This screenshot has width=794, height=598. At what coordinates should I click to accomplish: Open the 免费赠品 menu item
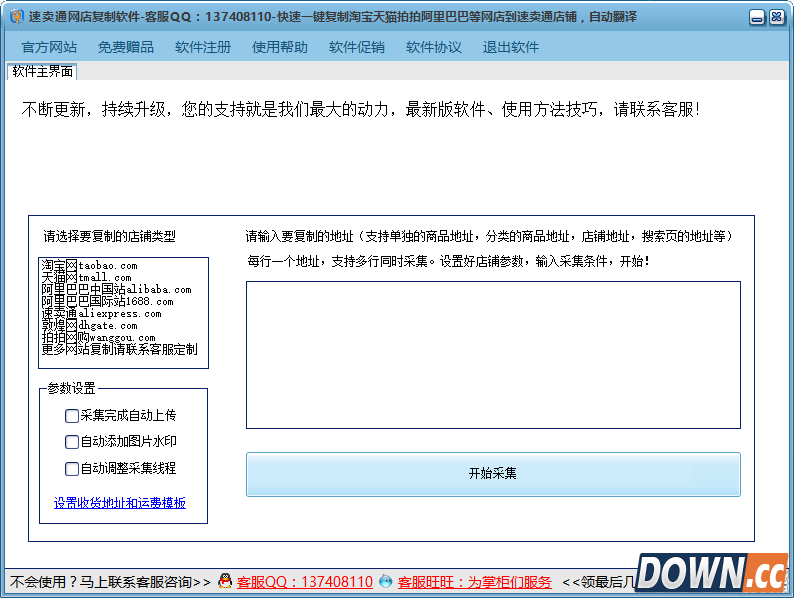pos(126,47)
